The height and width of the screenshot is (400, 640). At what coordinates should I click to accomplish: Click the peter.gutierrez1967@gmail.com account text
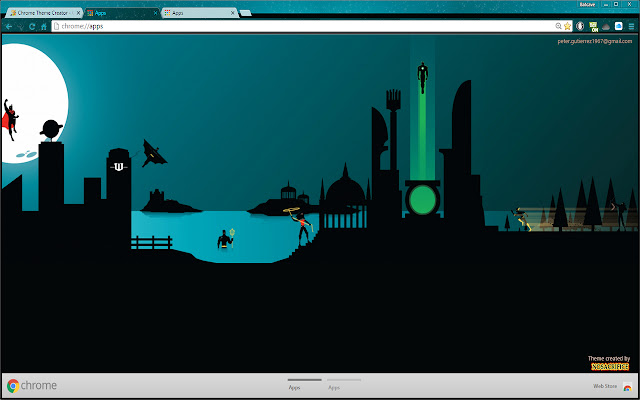tap(595, 41)
